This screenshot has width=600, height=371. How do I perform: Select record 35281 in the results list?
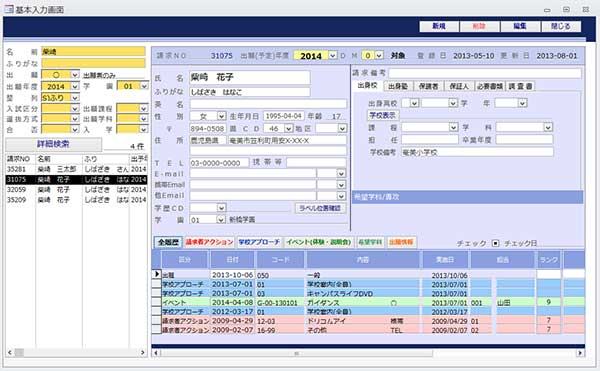76,169
